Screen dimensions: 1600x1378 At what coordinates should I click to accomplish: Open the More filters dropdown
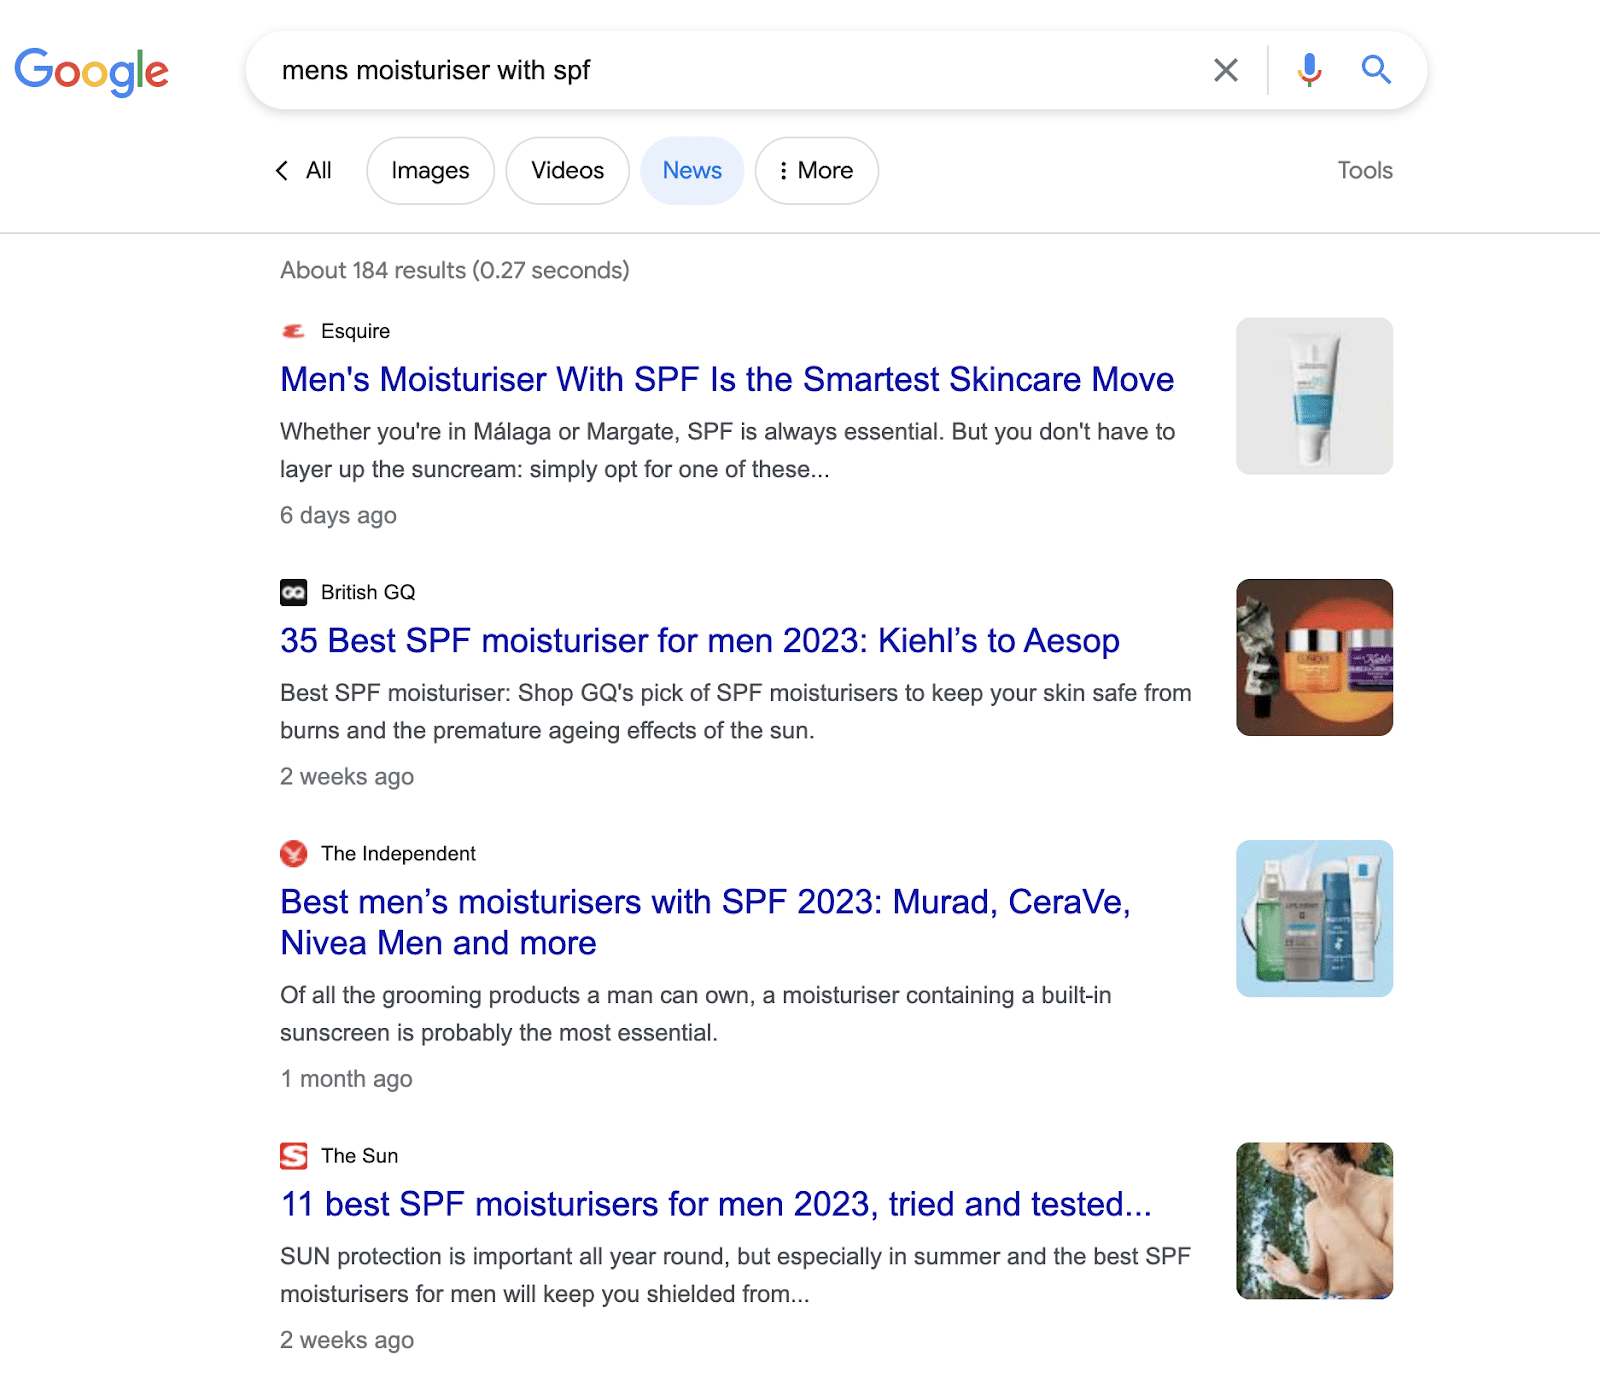[x=816, y=170]
